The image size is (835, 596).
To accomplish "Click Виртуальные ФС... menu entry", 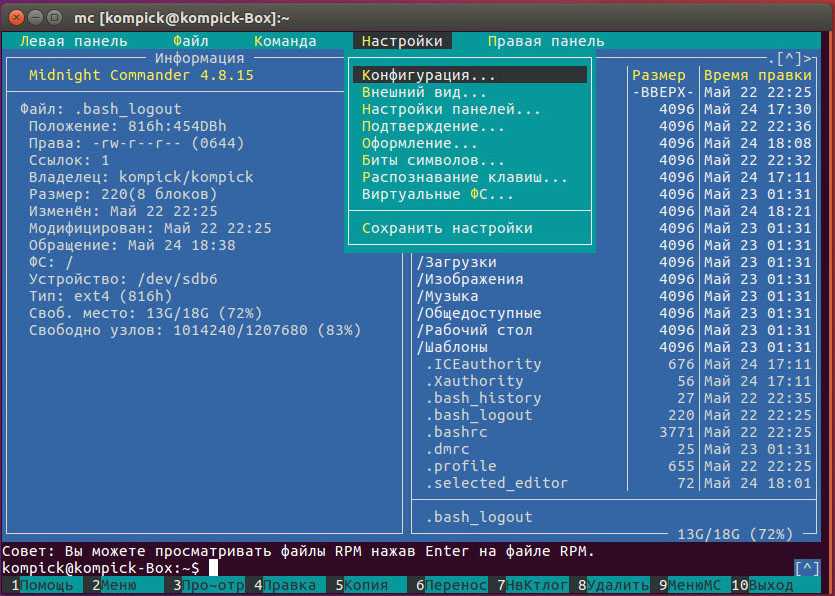I will click(437, 194).
